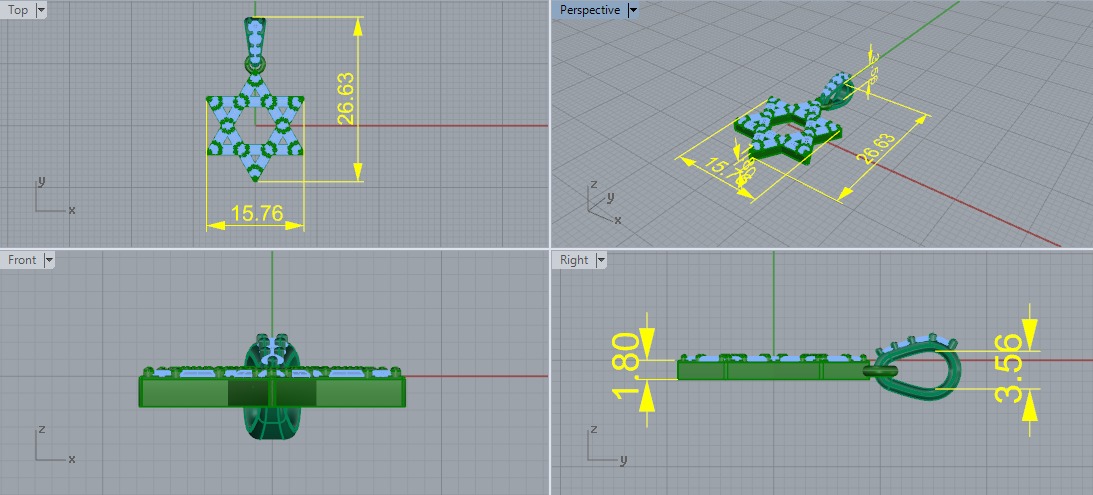Select the 3.56 dimension in Right view

click(x=1009, y=368)
